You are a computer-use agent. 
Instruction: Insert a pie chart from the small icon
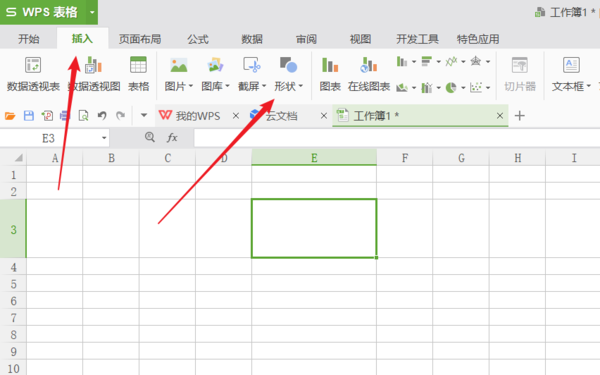[451, 88]
